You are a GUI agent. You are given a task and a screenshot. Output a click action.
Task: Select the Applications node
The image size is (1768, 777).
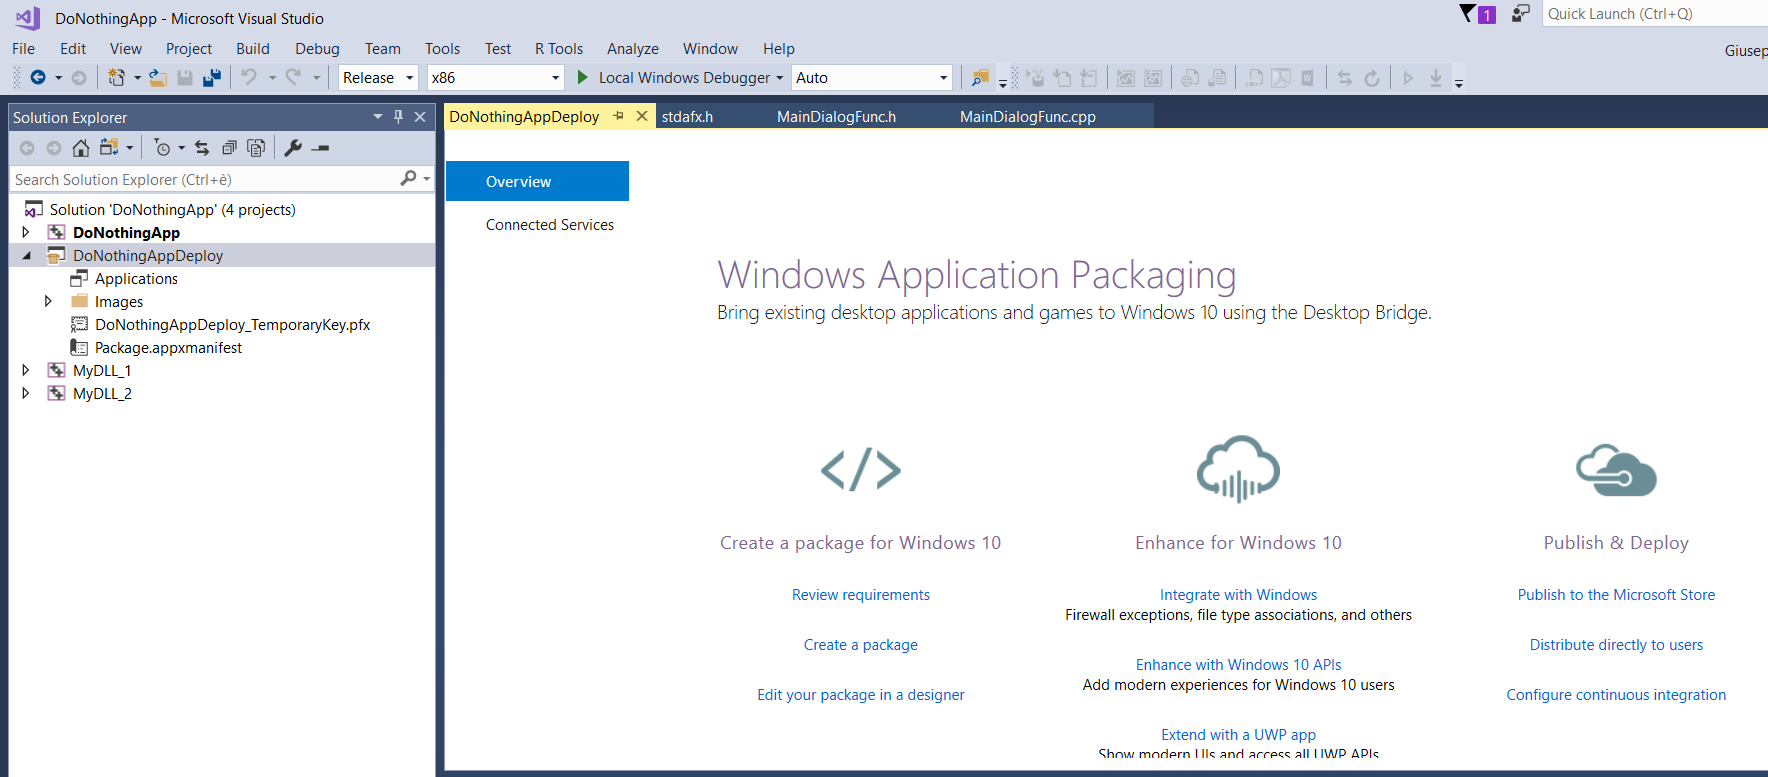pos(136,278)
